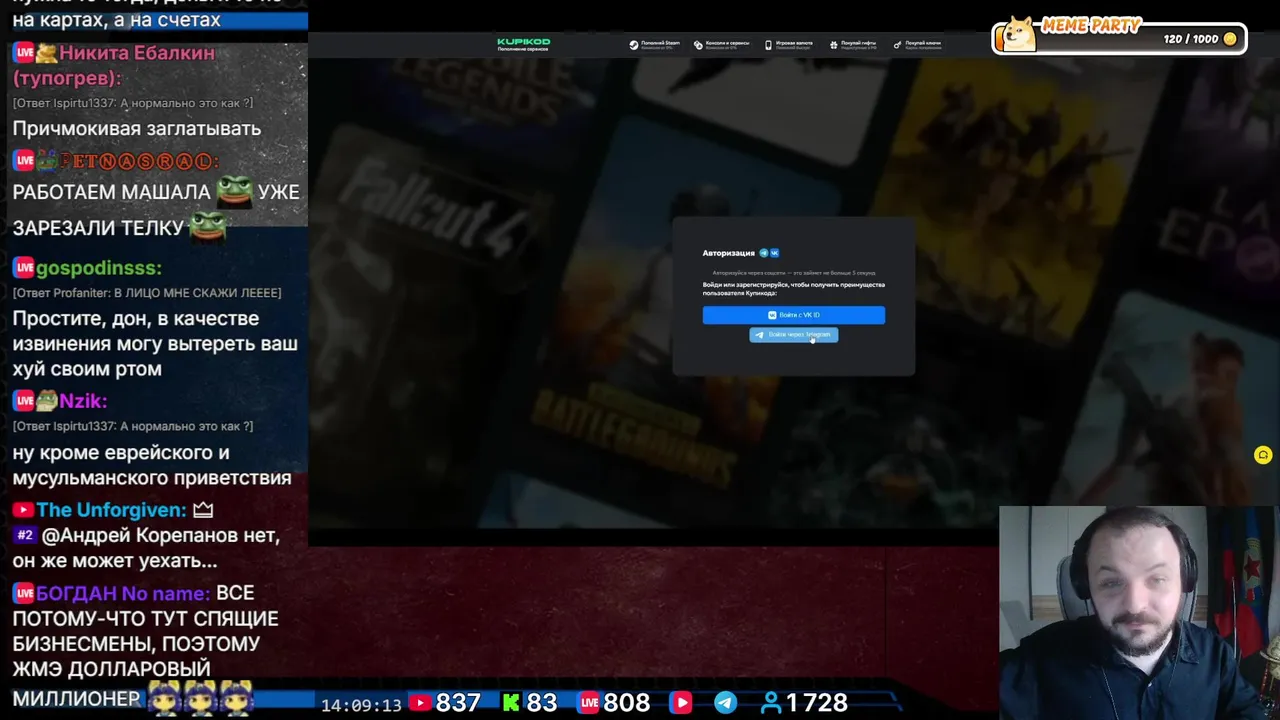Click the crown icon after The Unforgiven
Screen dimensions: 1280x720
coord(203,510)
